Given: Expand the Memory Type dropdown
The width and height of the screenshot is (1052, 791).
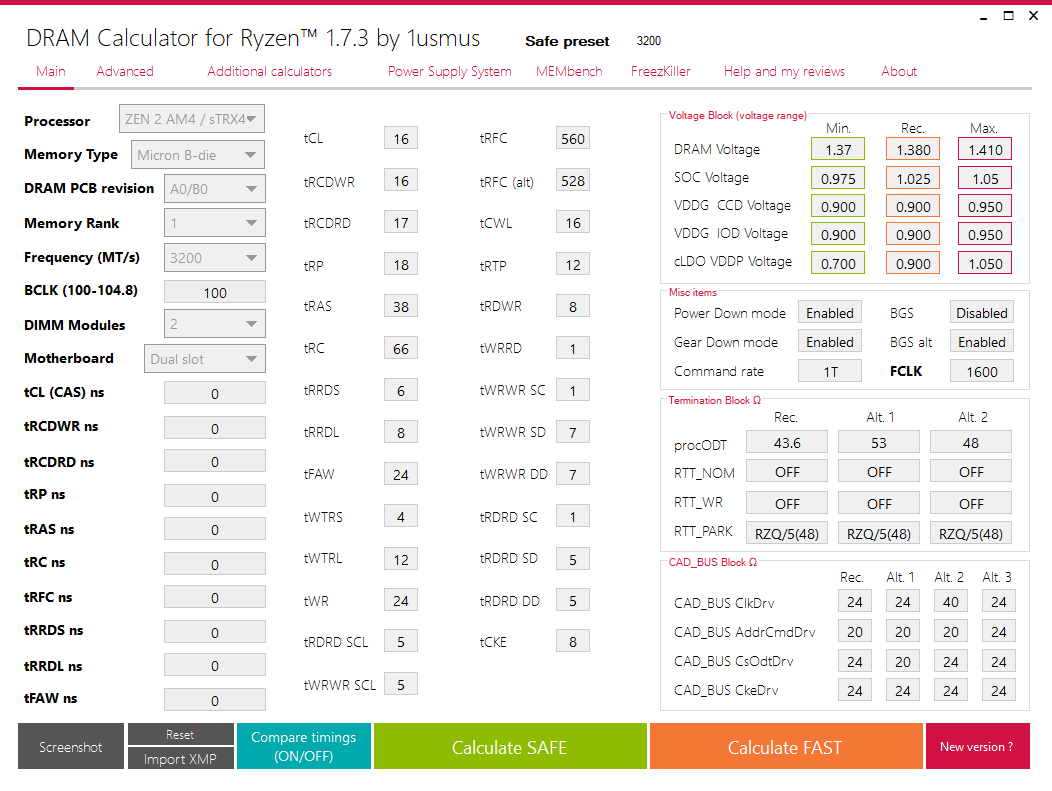Looking at the screenshot, I should [x=197, y=155].
